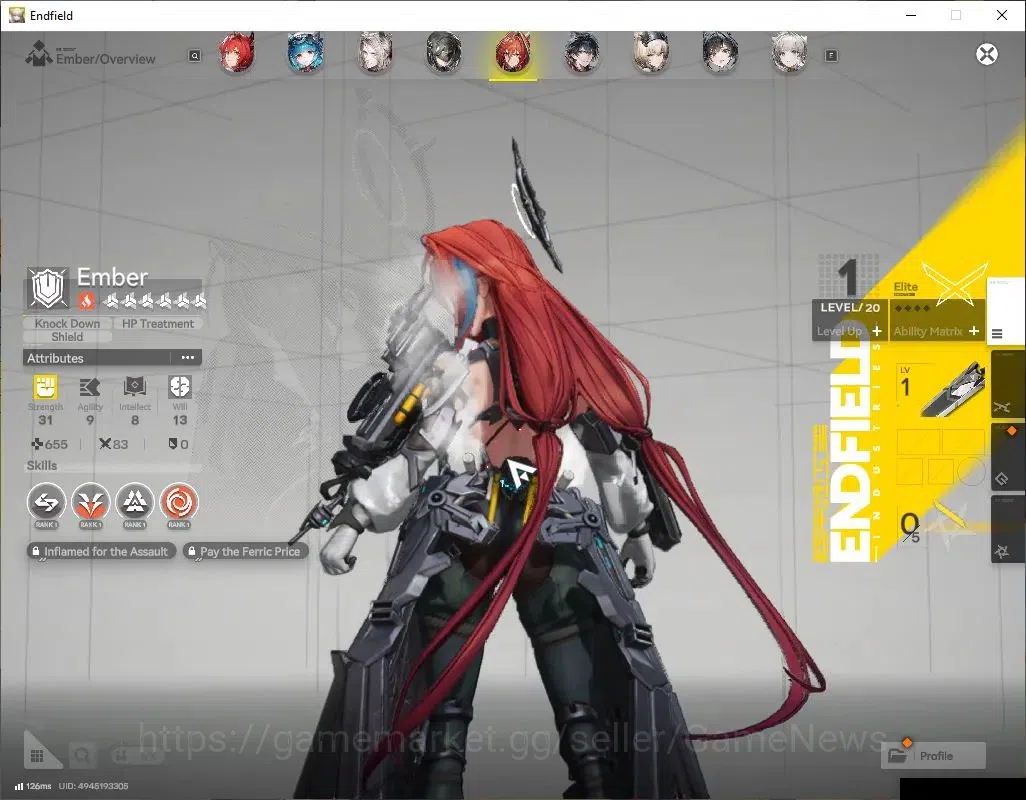This screenshot has height=800, width=1026.
Task: Click the Strength fist attribute icon
Action: point(45,387)
